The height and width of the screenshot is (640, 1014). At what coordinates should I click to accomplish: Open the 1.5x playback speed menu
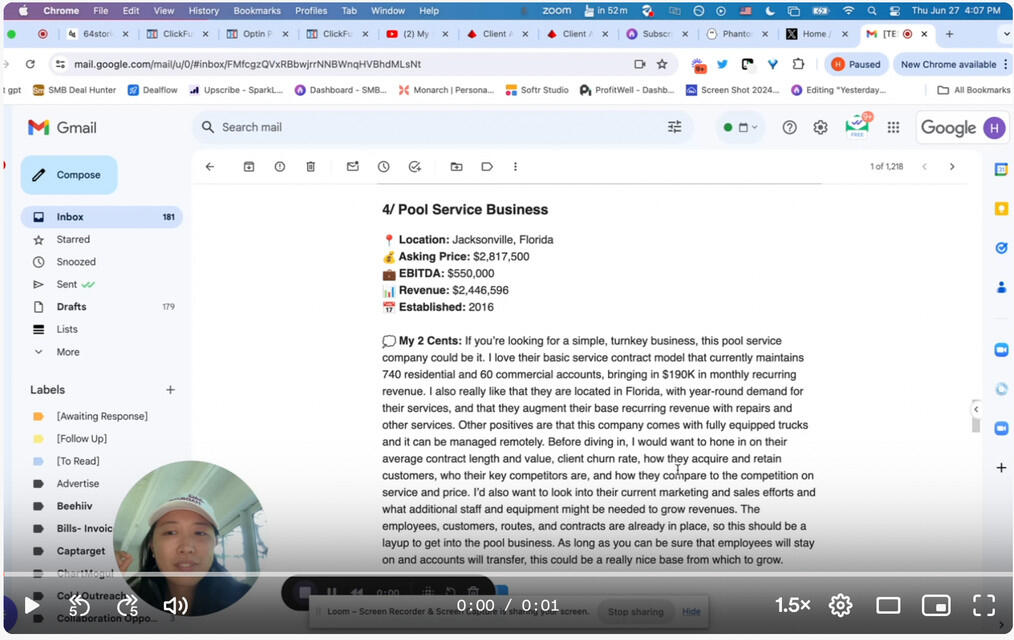[x=792, y=605]
